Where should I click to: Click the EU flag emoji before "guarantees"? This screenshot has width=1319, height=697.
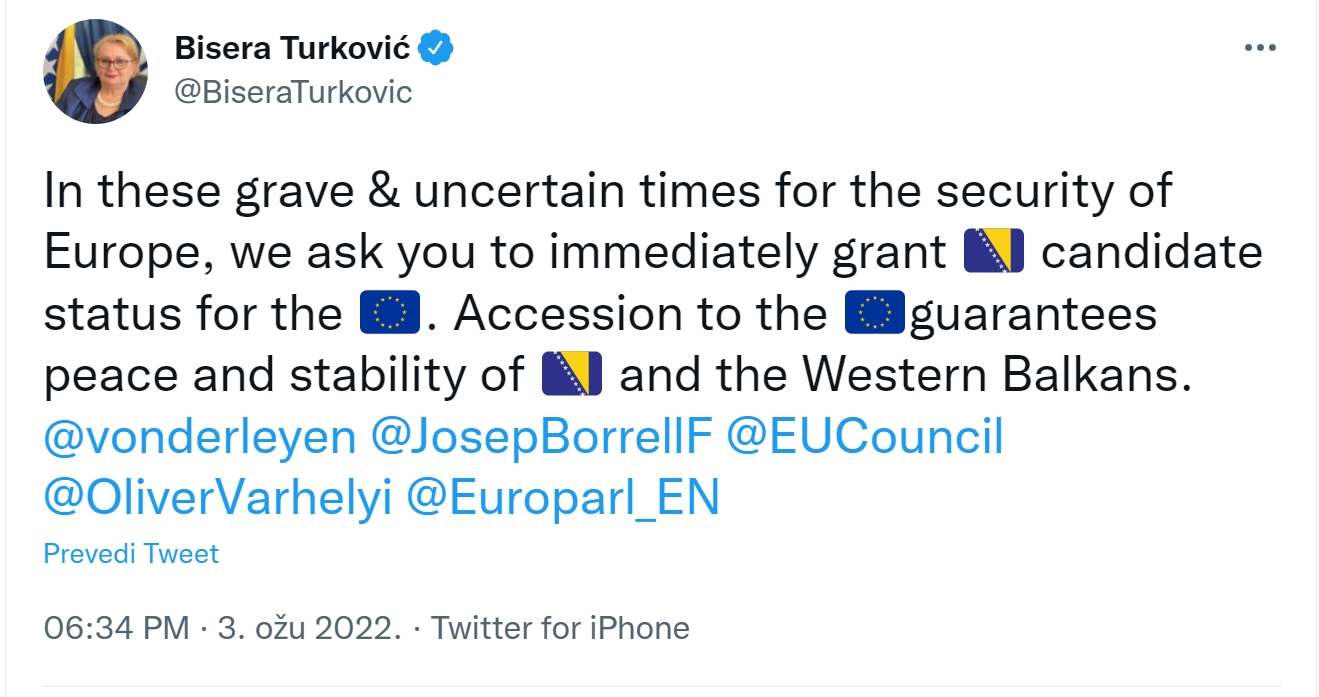[x=875, y=313]
